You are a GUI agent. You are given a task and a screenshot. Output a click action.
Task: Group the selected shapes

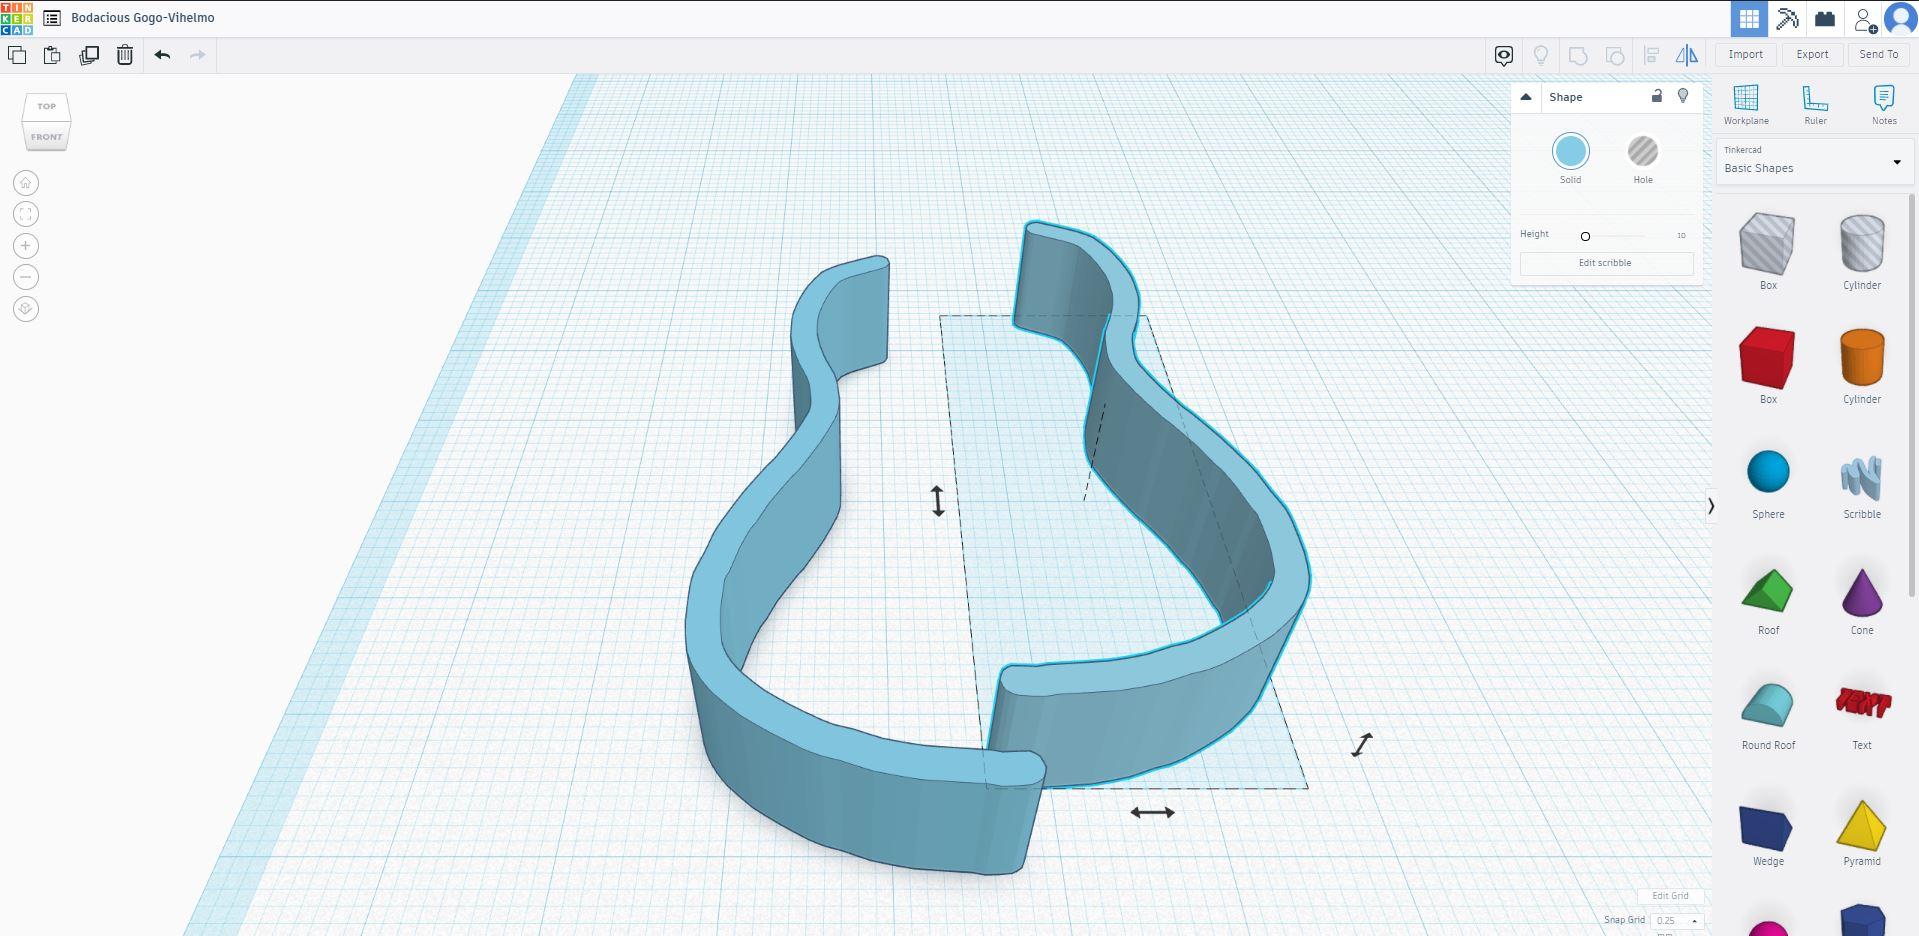tap(1578, 56)
